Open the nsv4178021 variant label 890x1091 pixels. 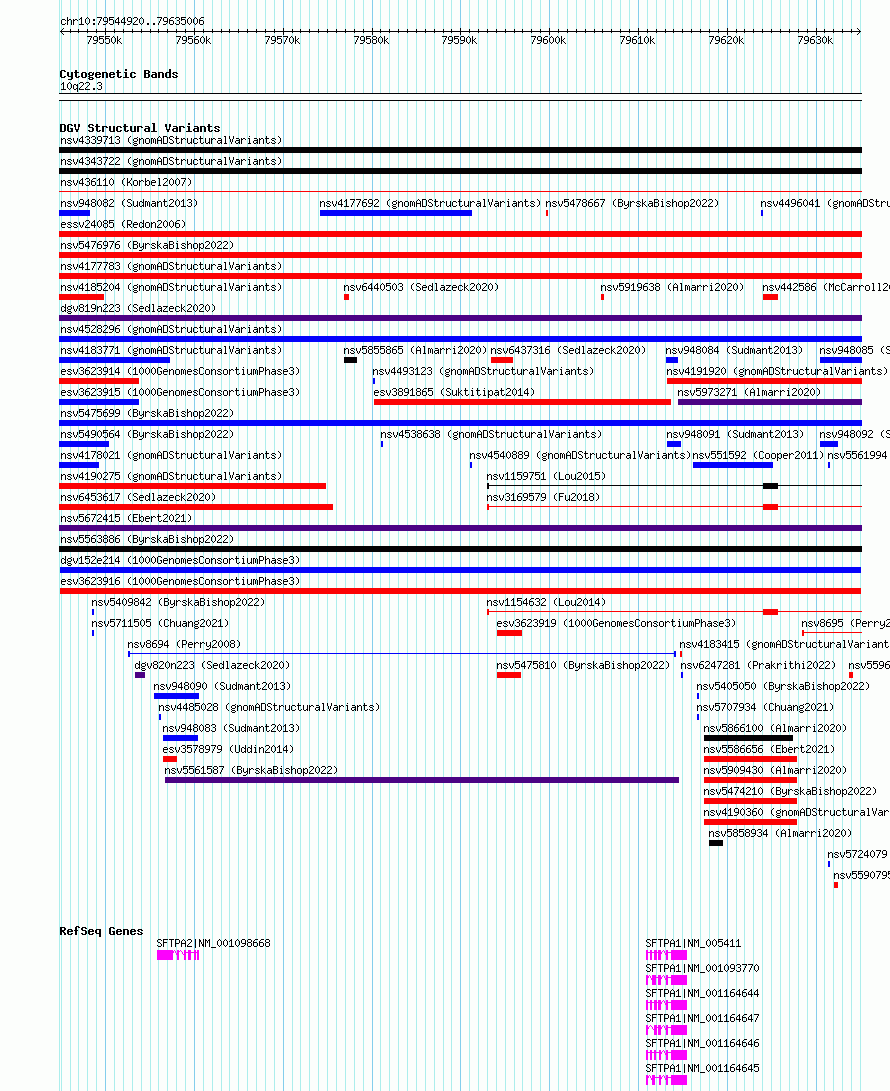pyautogui.click(x=171, y=455)
